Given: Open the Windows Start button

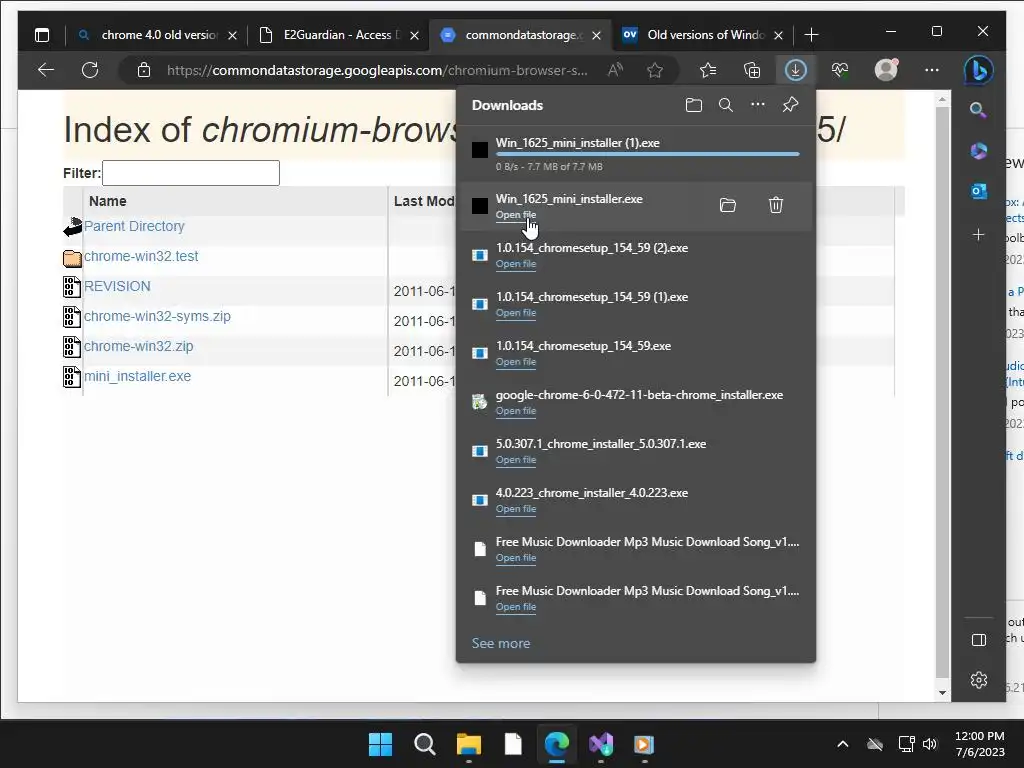Looking at the screenshot, I should coord(380,744).
